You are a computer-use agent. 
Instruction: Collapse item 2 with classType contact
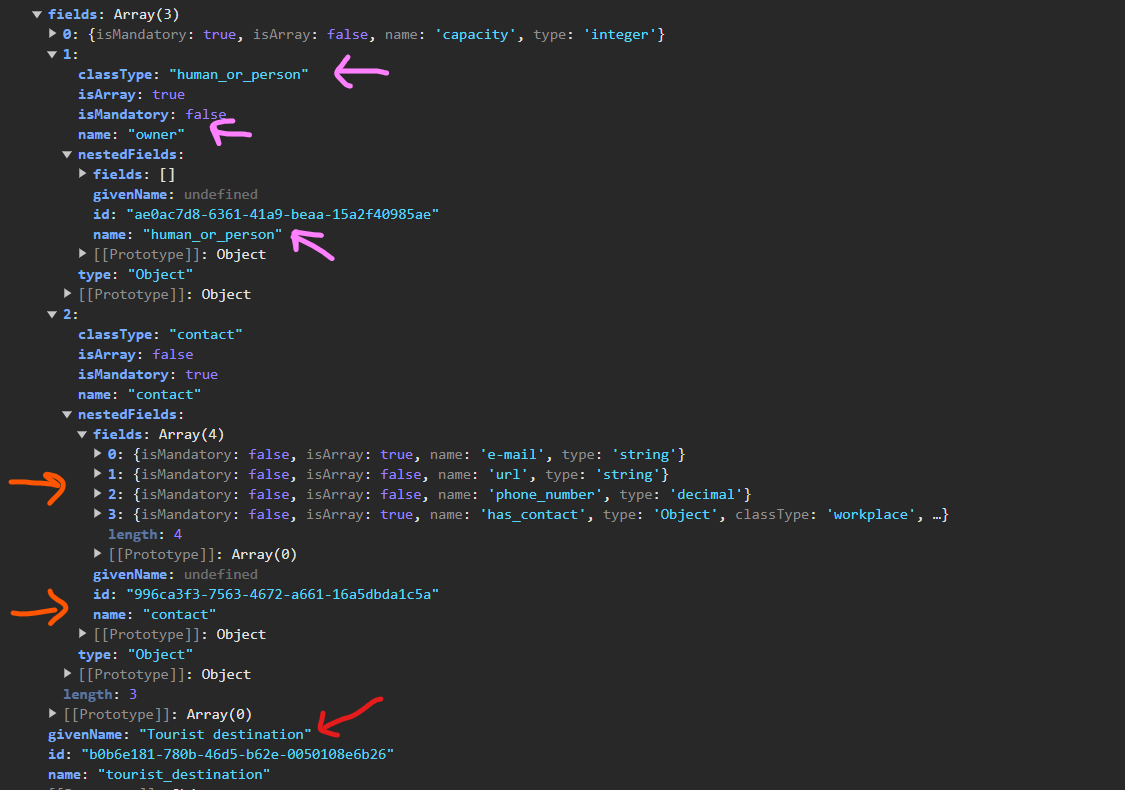click(53, 315)
